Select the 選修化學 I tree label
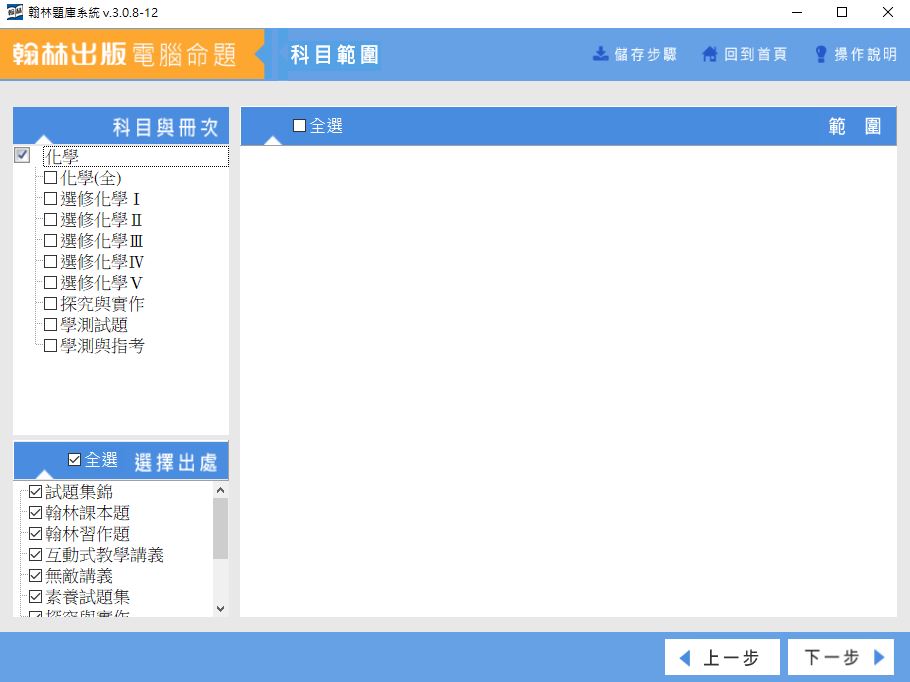This screenshot has height=682, width=910. click(100, 199)
